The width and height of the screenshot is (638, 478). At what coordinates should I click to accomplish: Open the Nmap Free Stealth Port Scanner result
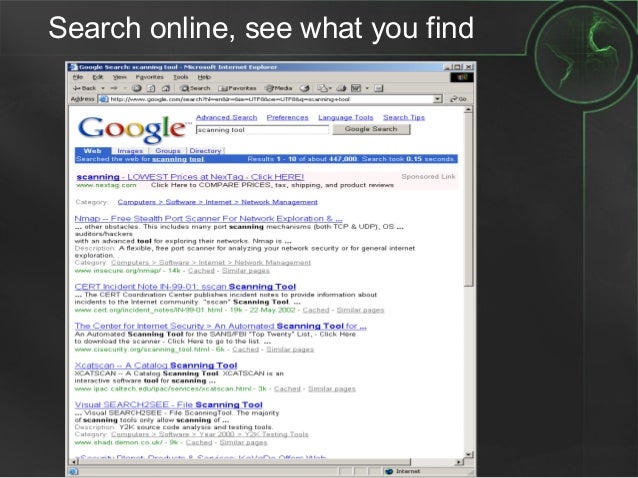[x=208, y=219]
